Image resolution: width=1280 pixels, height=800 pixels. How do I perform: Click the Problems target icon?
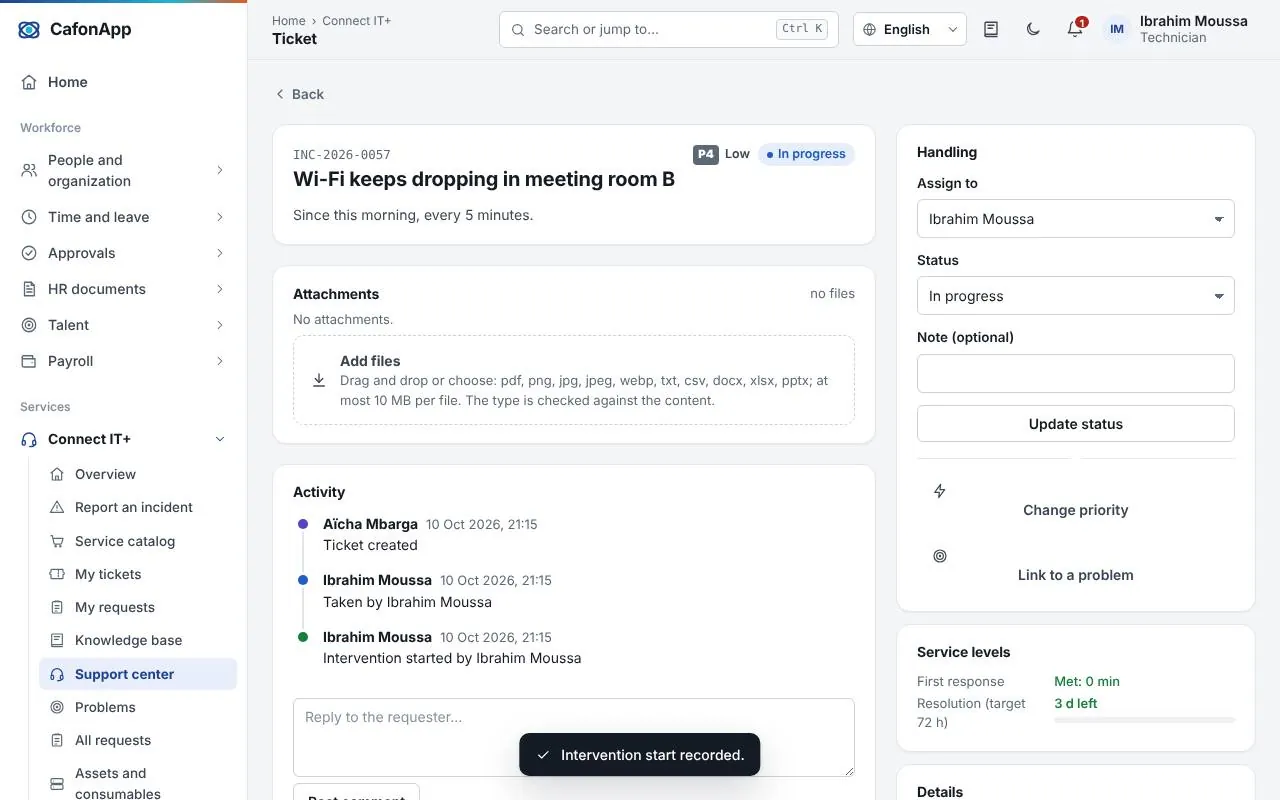57,707
